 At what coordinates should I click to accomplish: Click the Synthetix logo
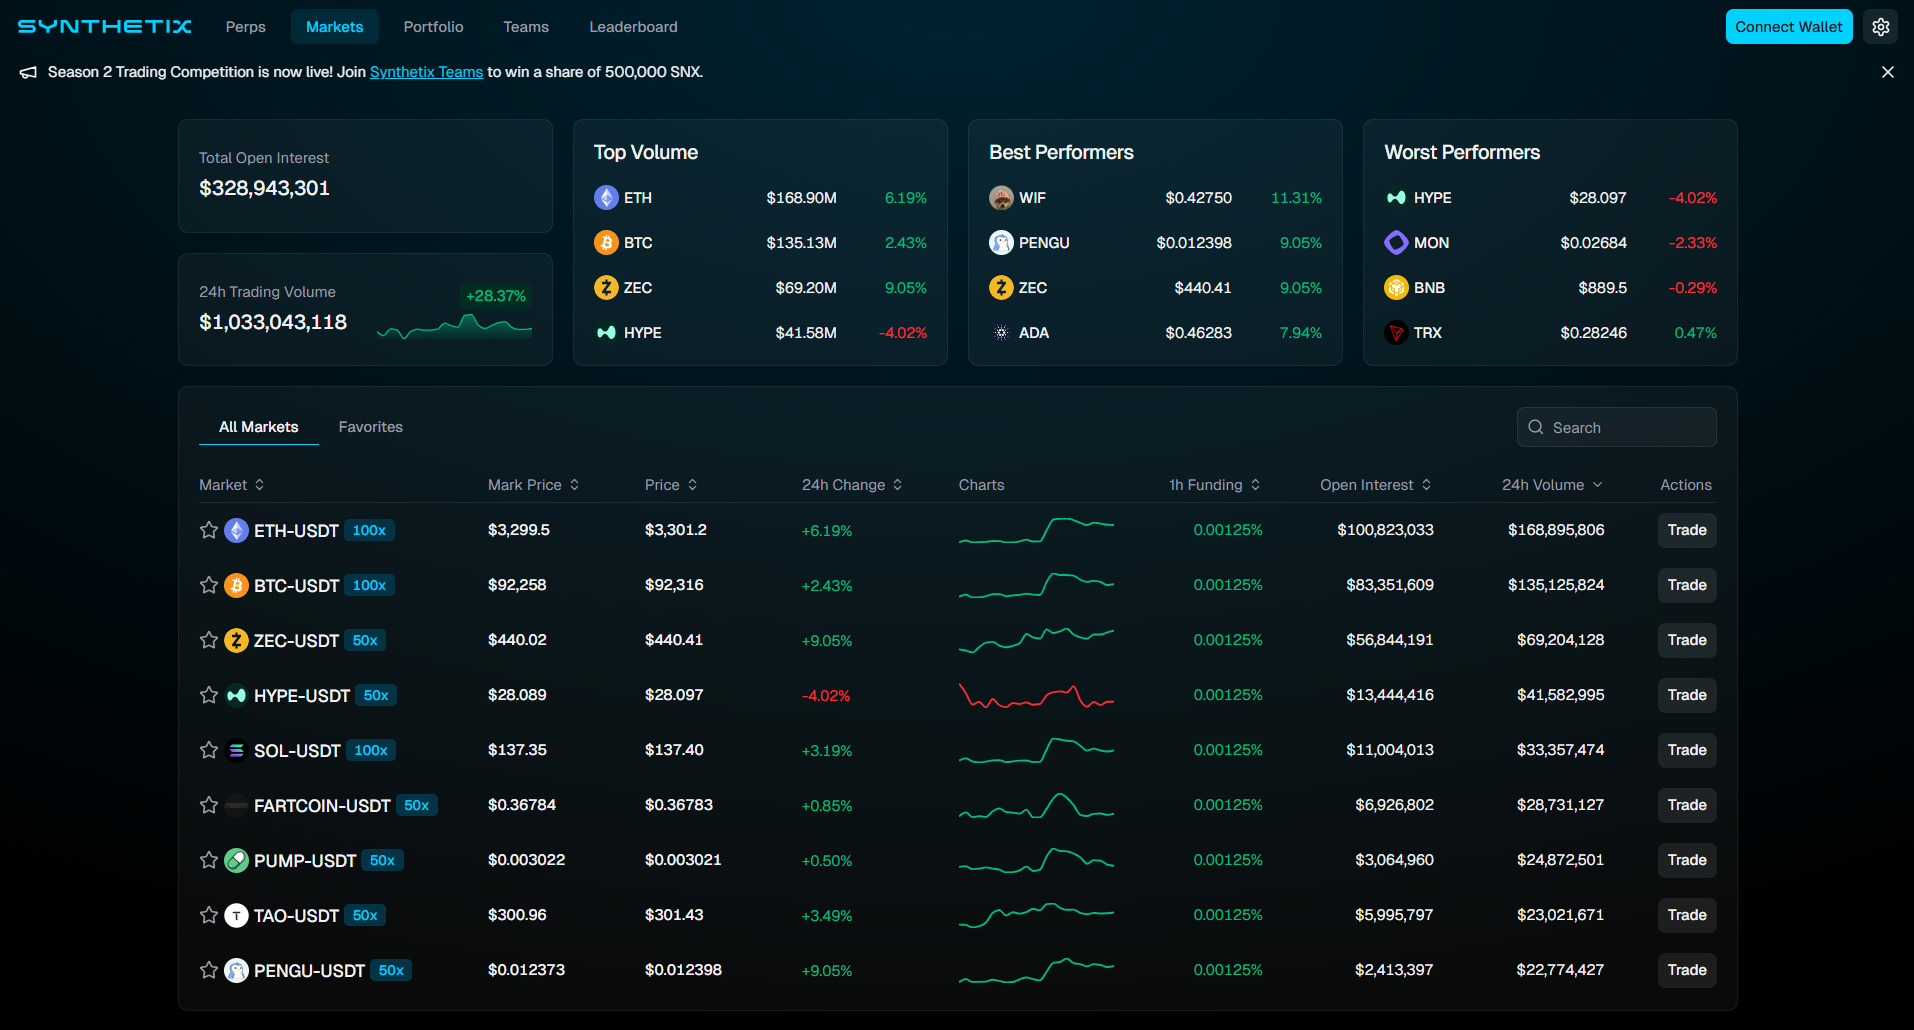[105, 27]
